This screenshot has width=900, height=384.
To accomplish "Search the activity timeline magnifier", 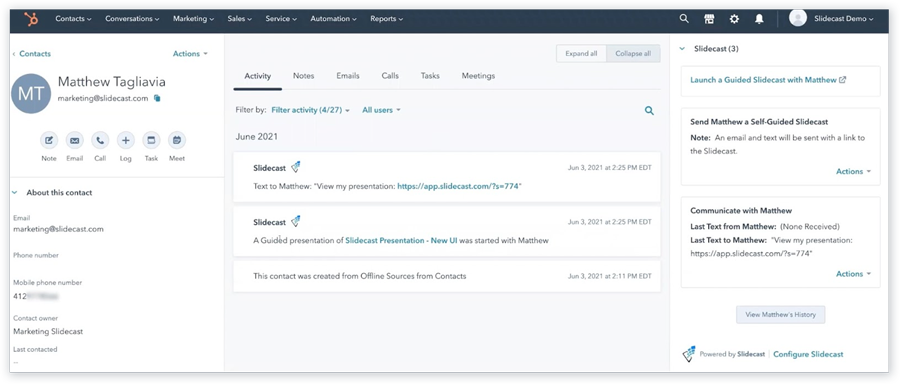I will coord(649,111).
